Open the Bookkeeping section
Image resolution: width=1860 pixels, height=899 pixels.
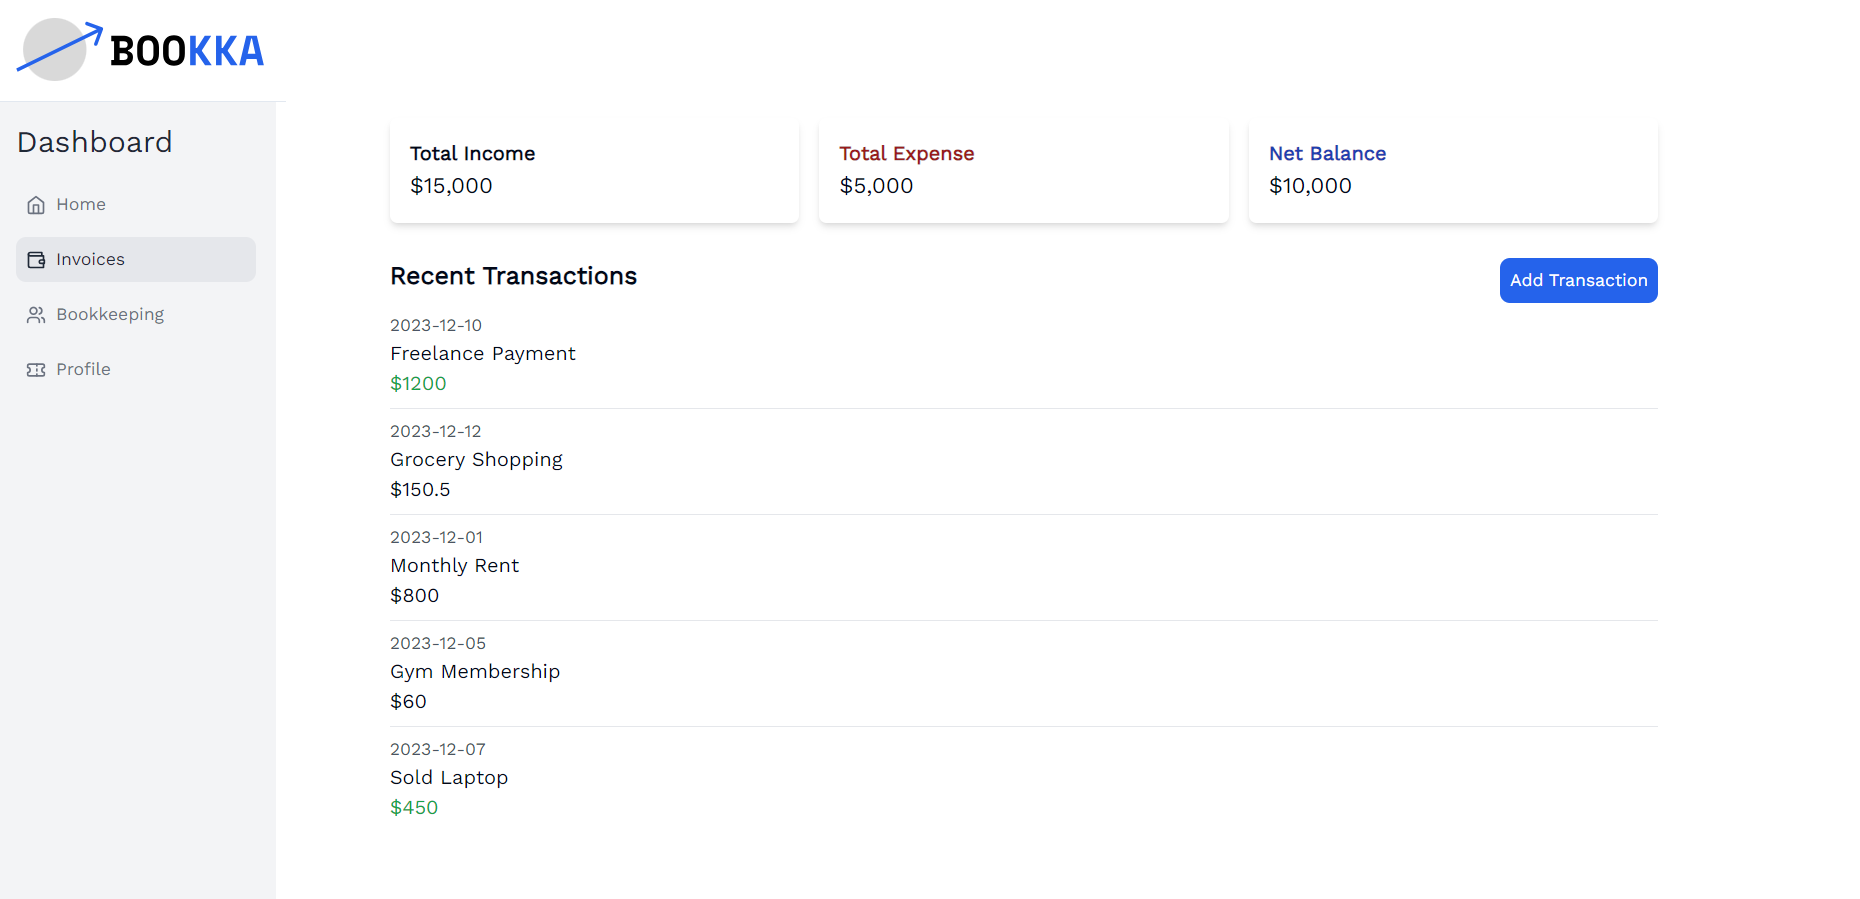(110, 314)
